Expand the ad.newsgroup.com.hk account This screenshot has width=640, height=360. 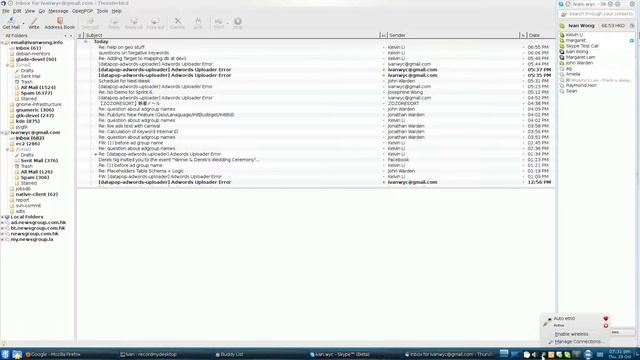pos(2,223)
